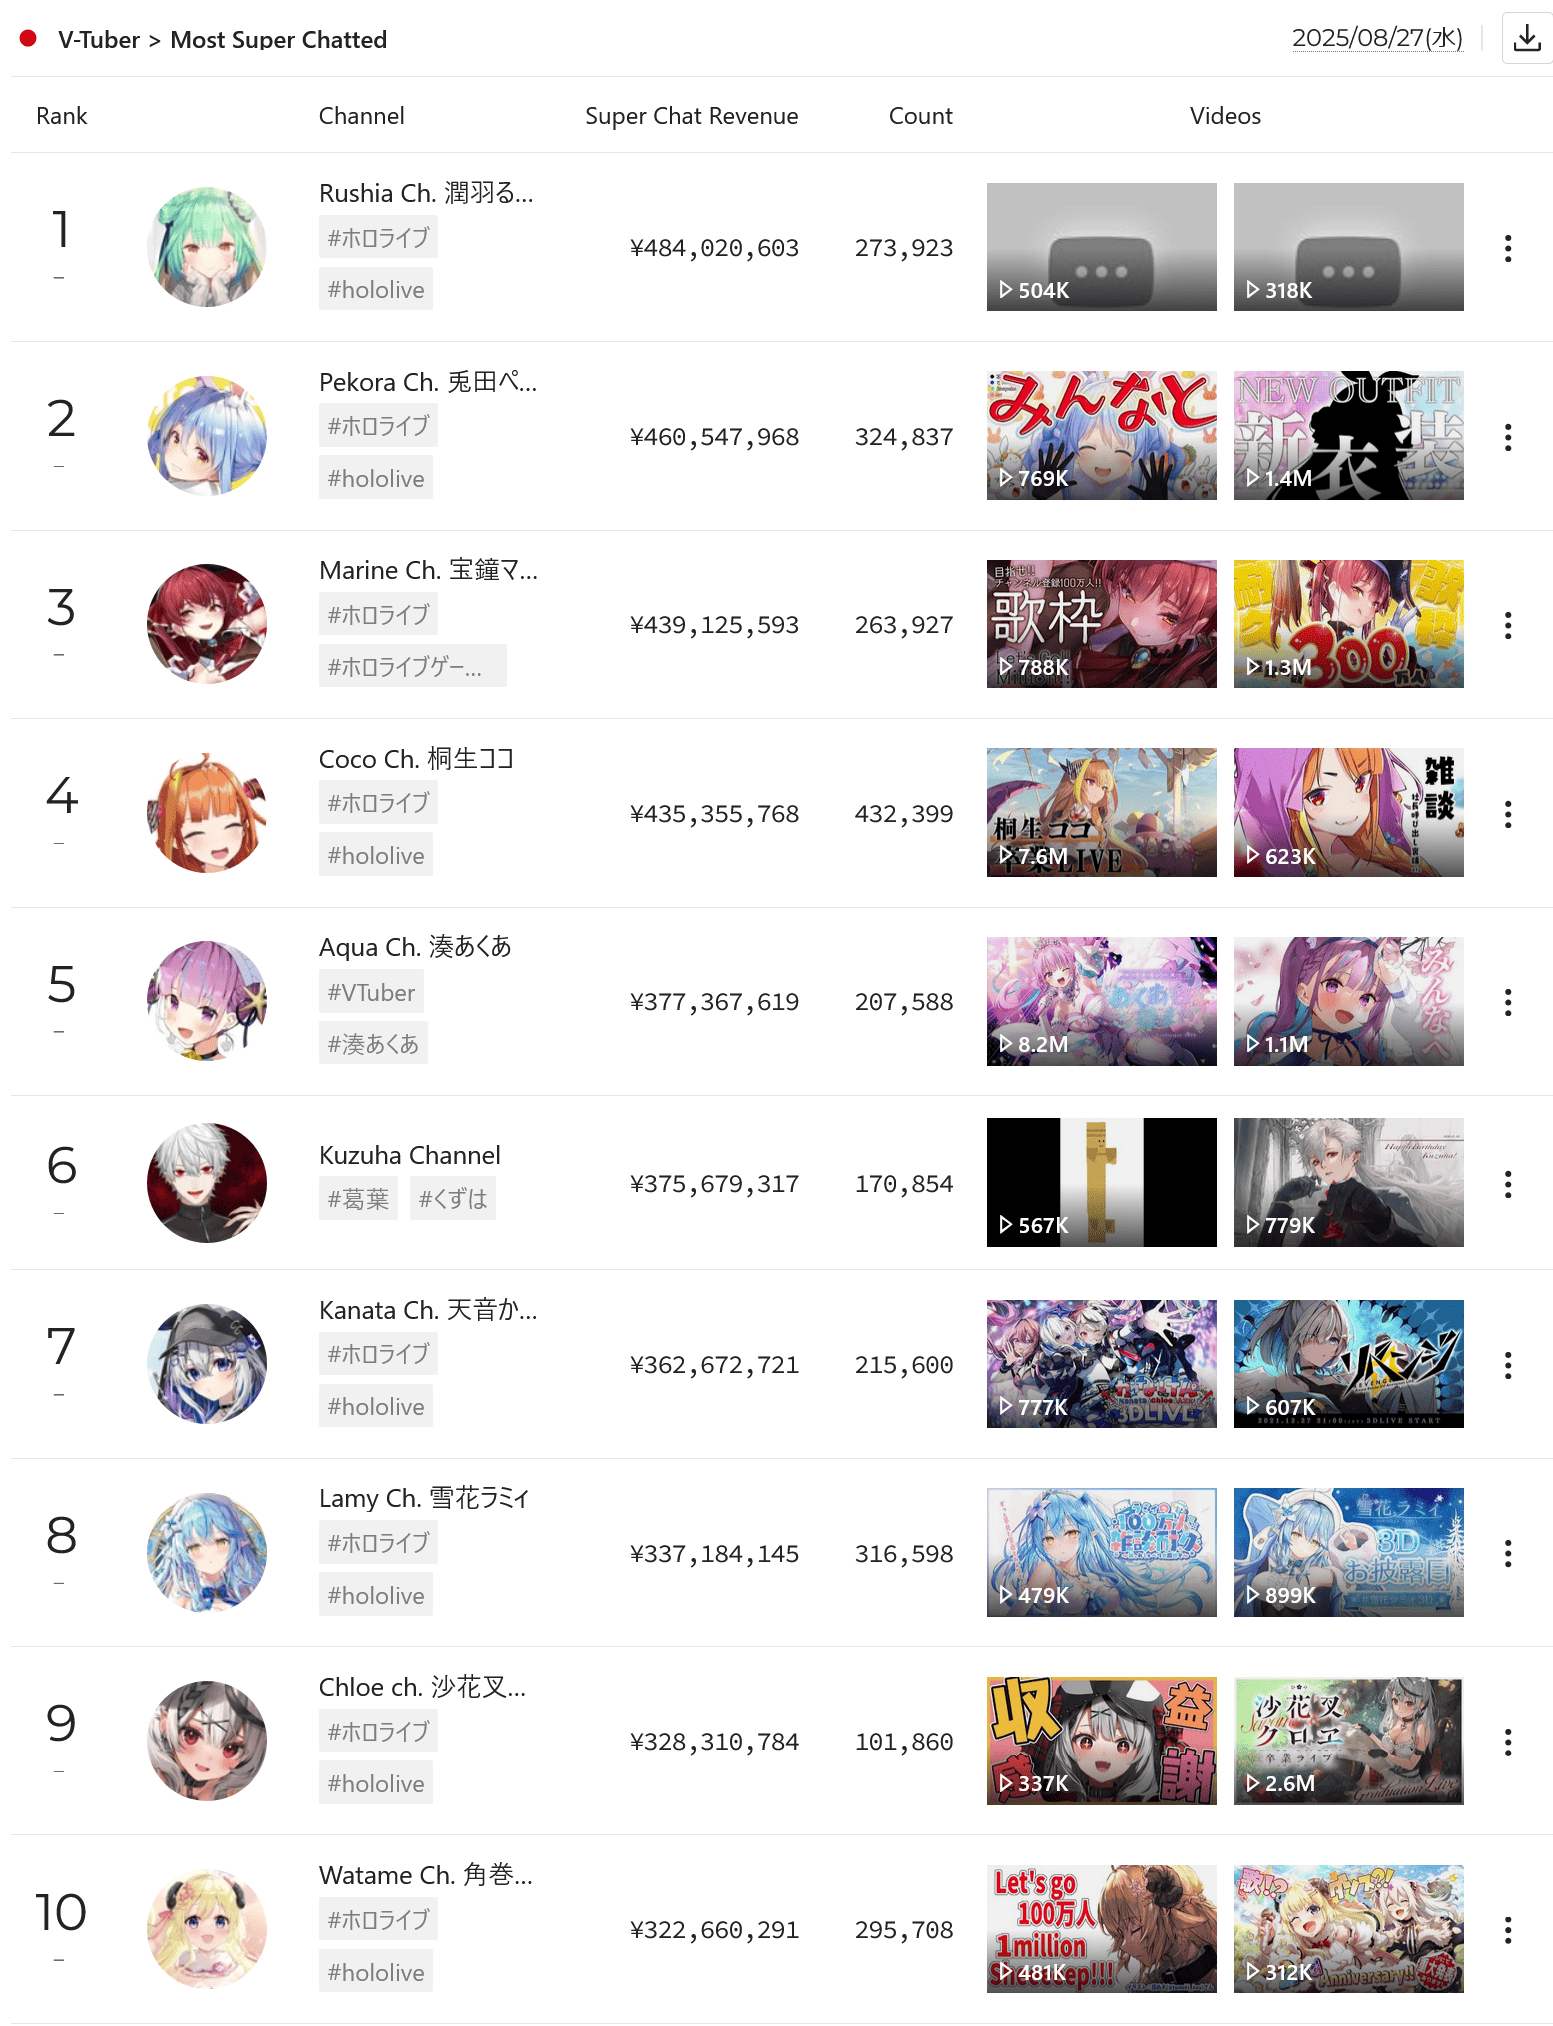Click the Count column header
Screen dimensions: 1553x2026
[x=920, y=116]
